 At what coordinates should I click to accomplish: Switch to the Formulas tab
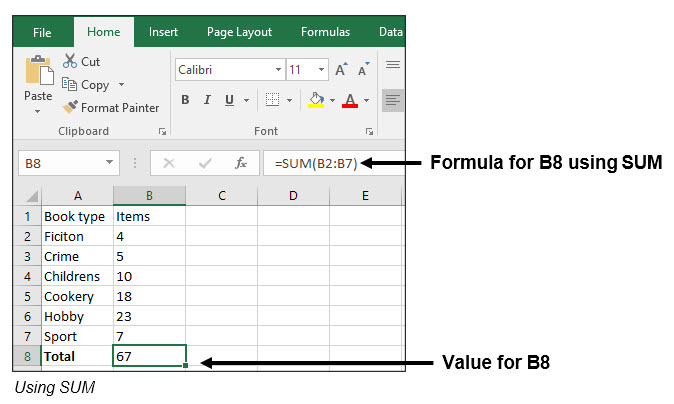[x=325, y=32]
